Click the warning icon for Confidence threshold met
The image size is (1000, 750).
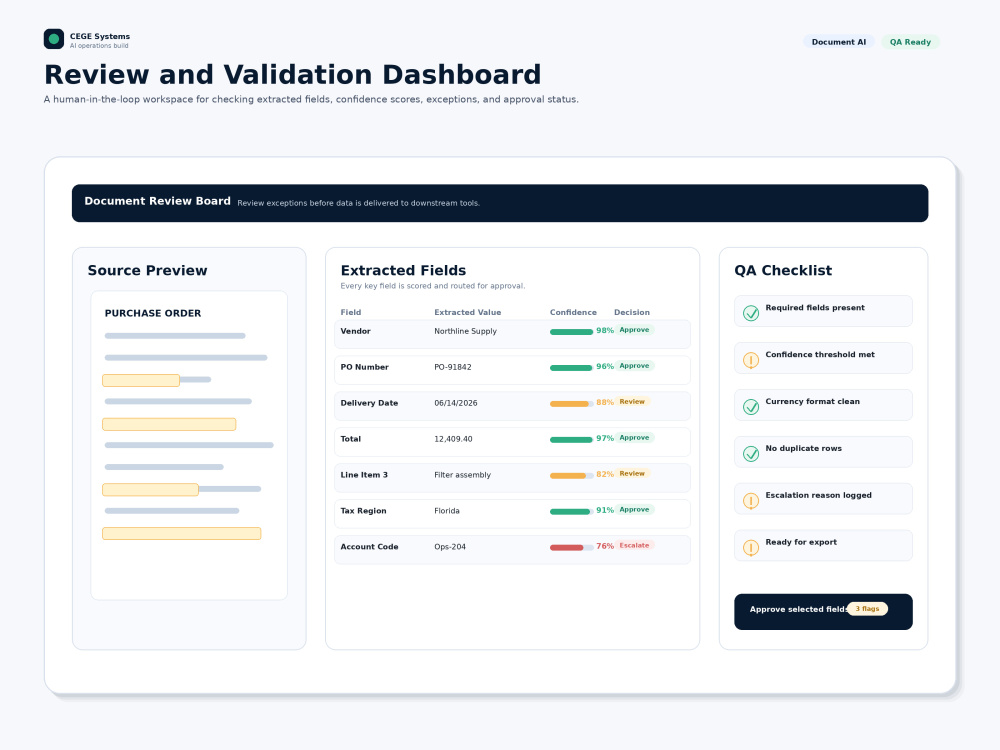751,360
